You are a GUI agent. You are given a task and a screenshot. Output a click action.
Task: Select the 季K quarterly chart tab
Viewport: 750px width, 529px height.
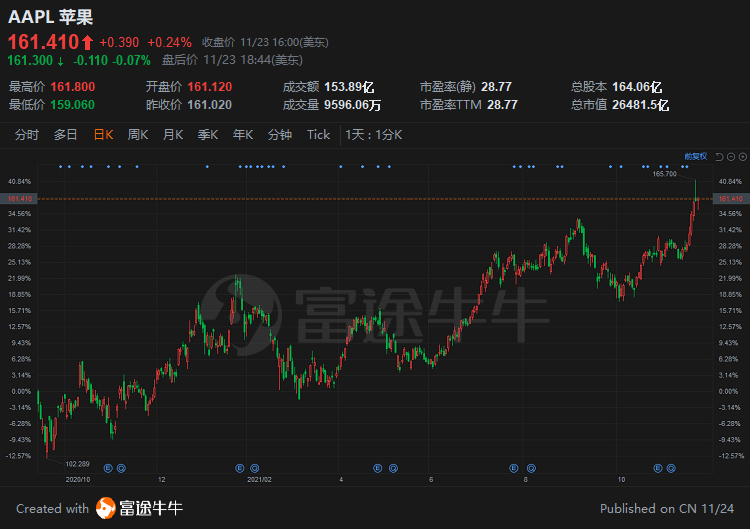pyautogui.click(x=208, y=135)
